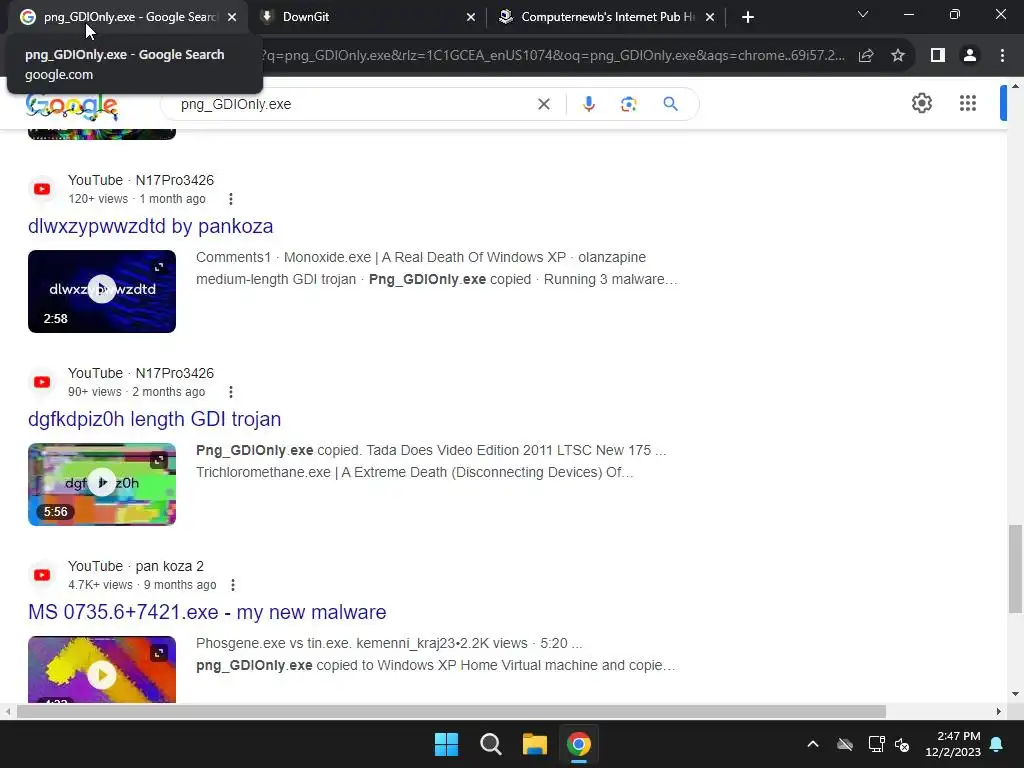Click the scroll down arrow of the page
This screenshot has width=1024, height=768.
pyautogui.click(x=1015, y=694)
